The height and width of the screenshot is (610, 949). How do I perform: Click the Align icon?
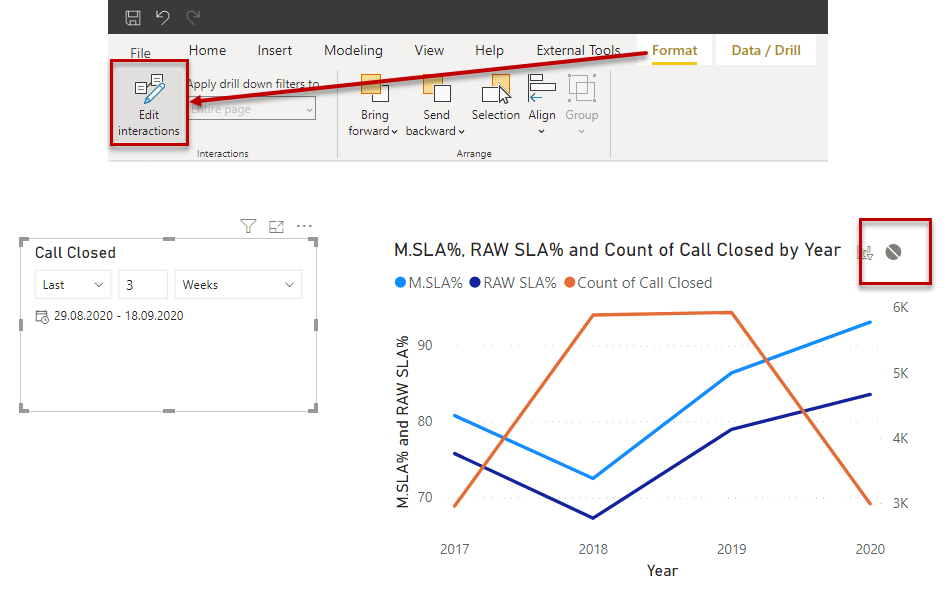coord(542,88)
